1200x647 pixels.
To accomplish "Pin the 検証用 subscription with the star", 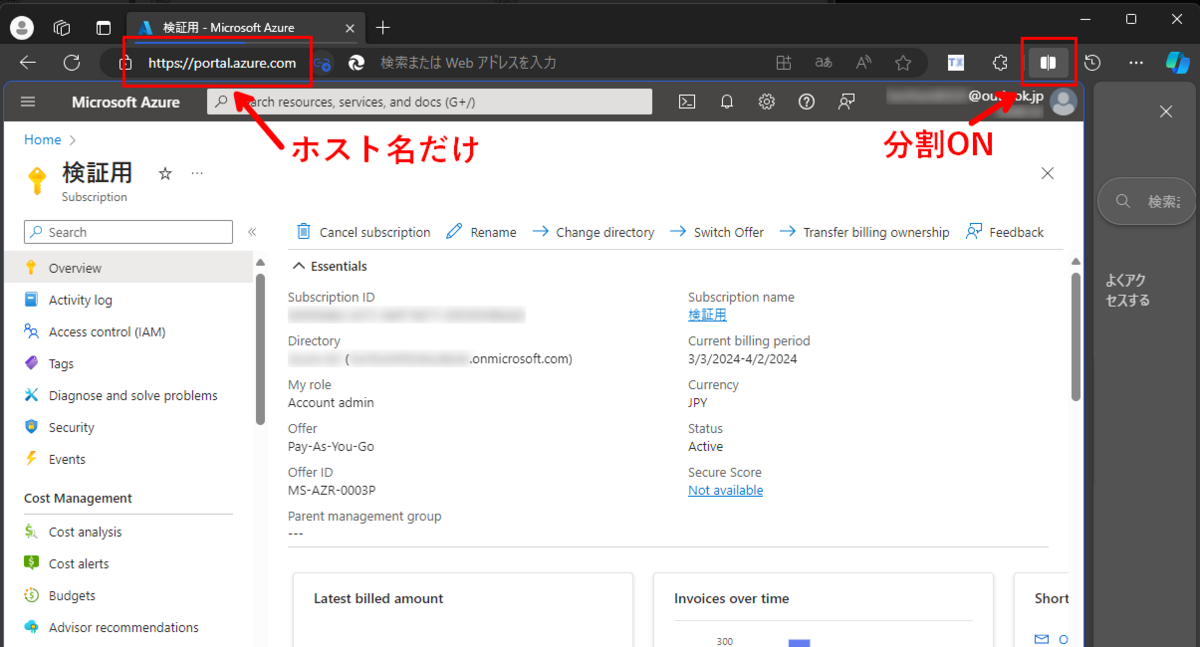I will [165, 174].
